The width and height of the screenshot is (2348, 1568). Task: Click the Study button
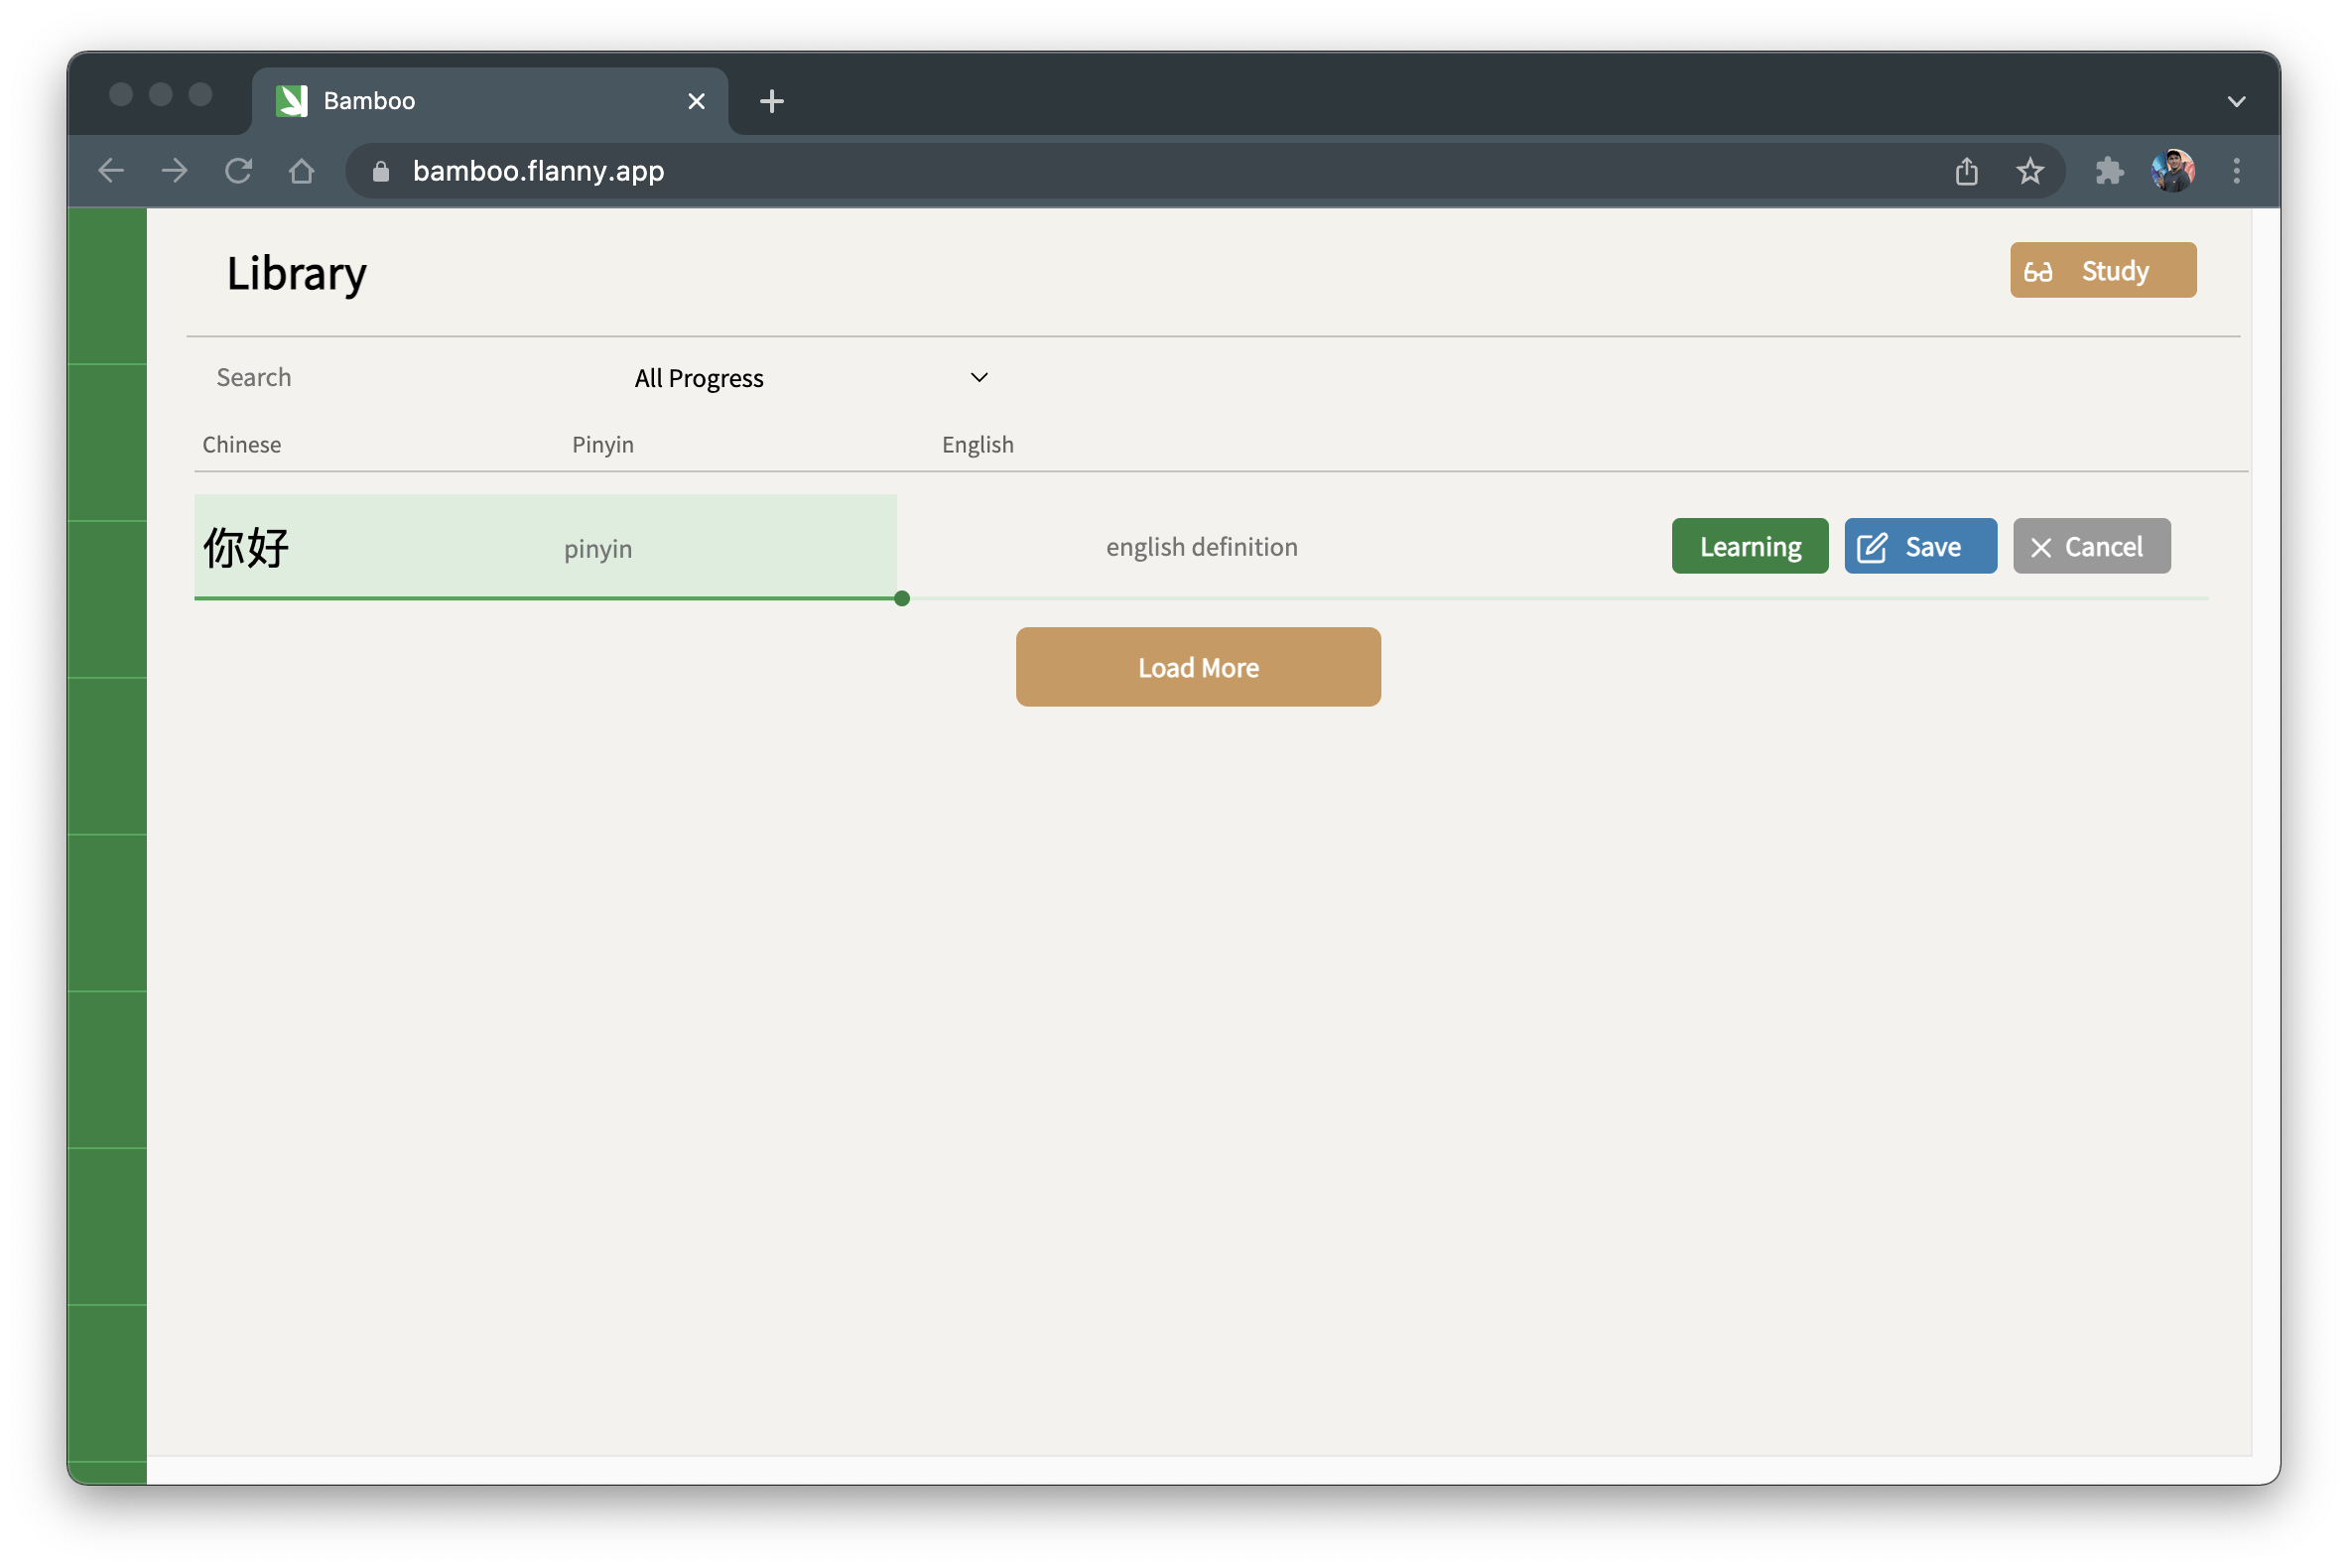click(x=2101, y=270)
